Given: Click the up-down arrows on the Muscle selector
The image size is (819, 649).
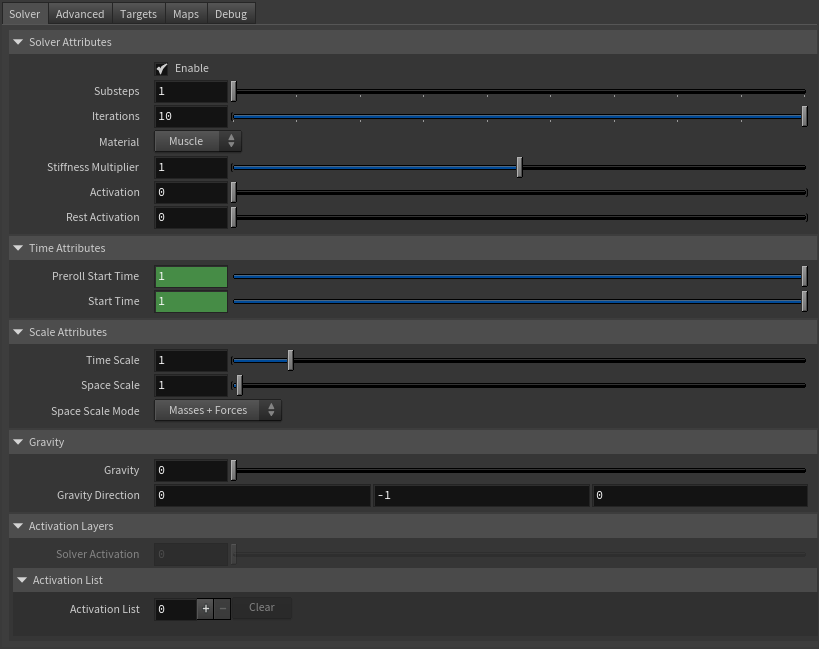Looking at the screenshot, I should pyautogui.click(x=231, y=141).
